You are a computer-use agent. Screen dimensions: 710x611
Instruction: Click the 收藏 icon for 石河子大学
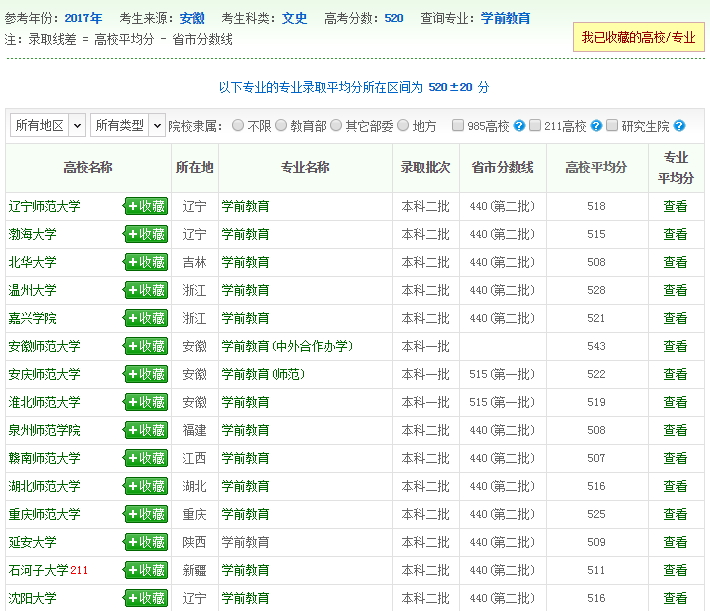click(145, 570)
